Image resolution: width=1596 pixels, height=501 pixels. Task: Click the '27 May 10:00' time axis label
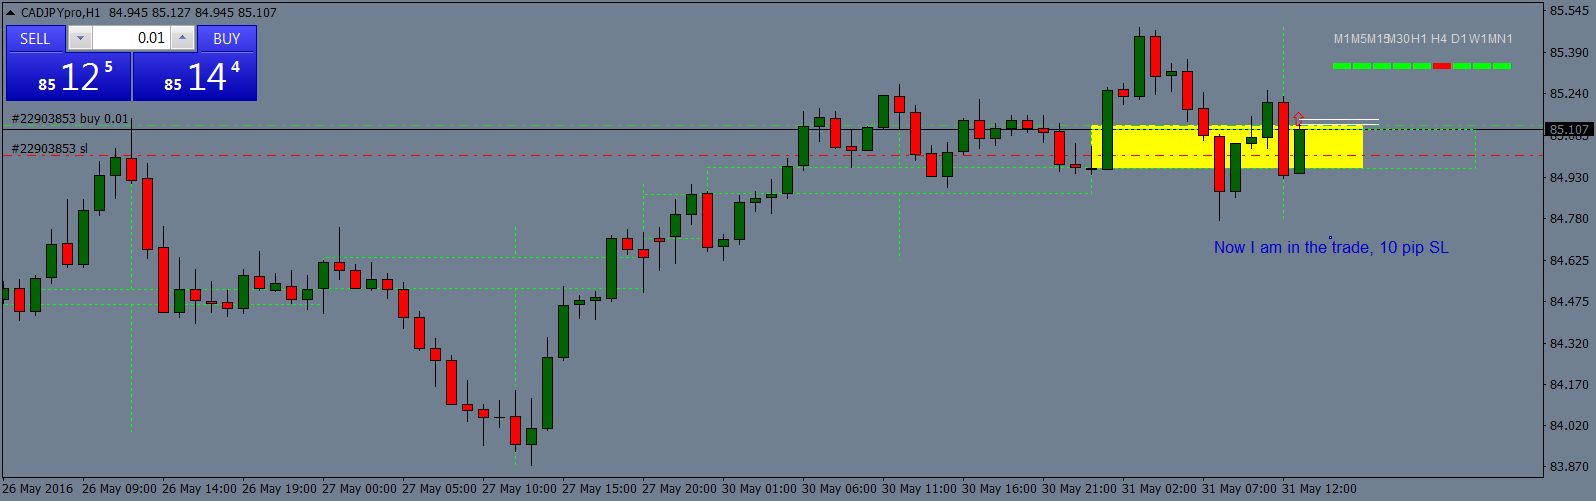coord(519,489)
